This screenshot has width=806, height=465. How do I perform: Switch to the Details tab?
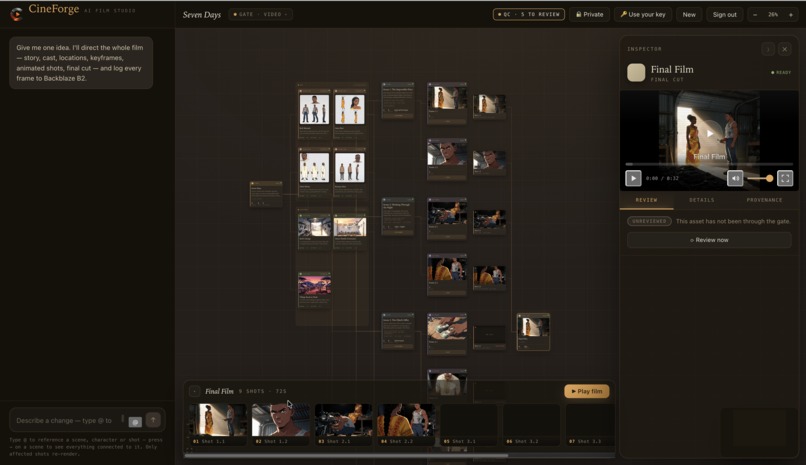click(702, 200)
